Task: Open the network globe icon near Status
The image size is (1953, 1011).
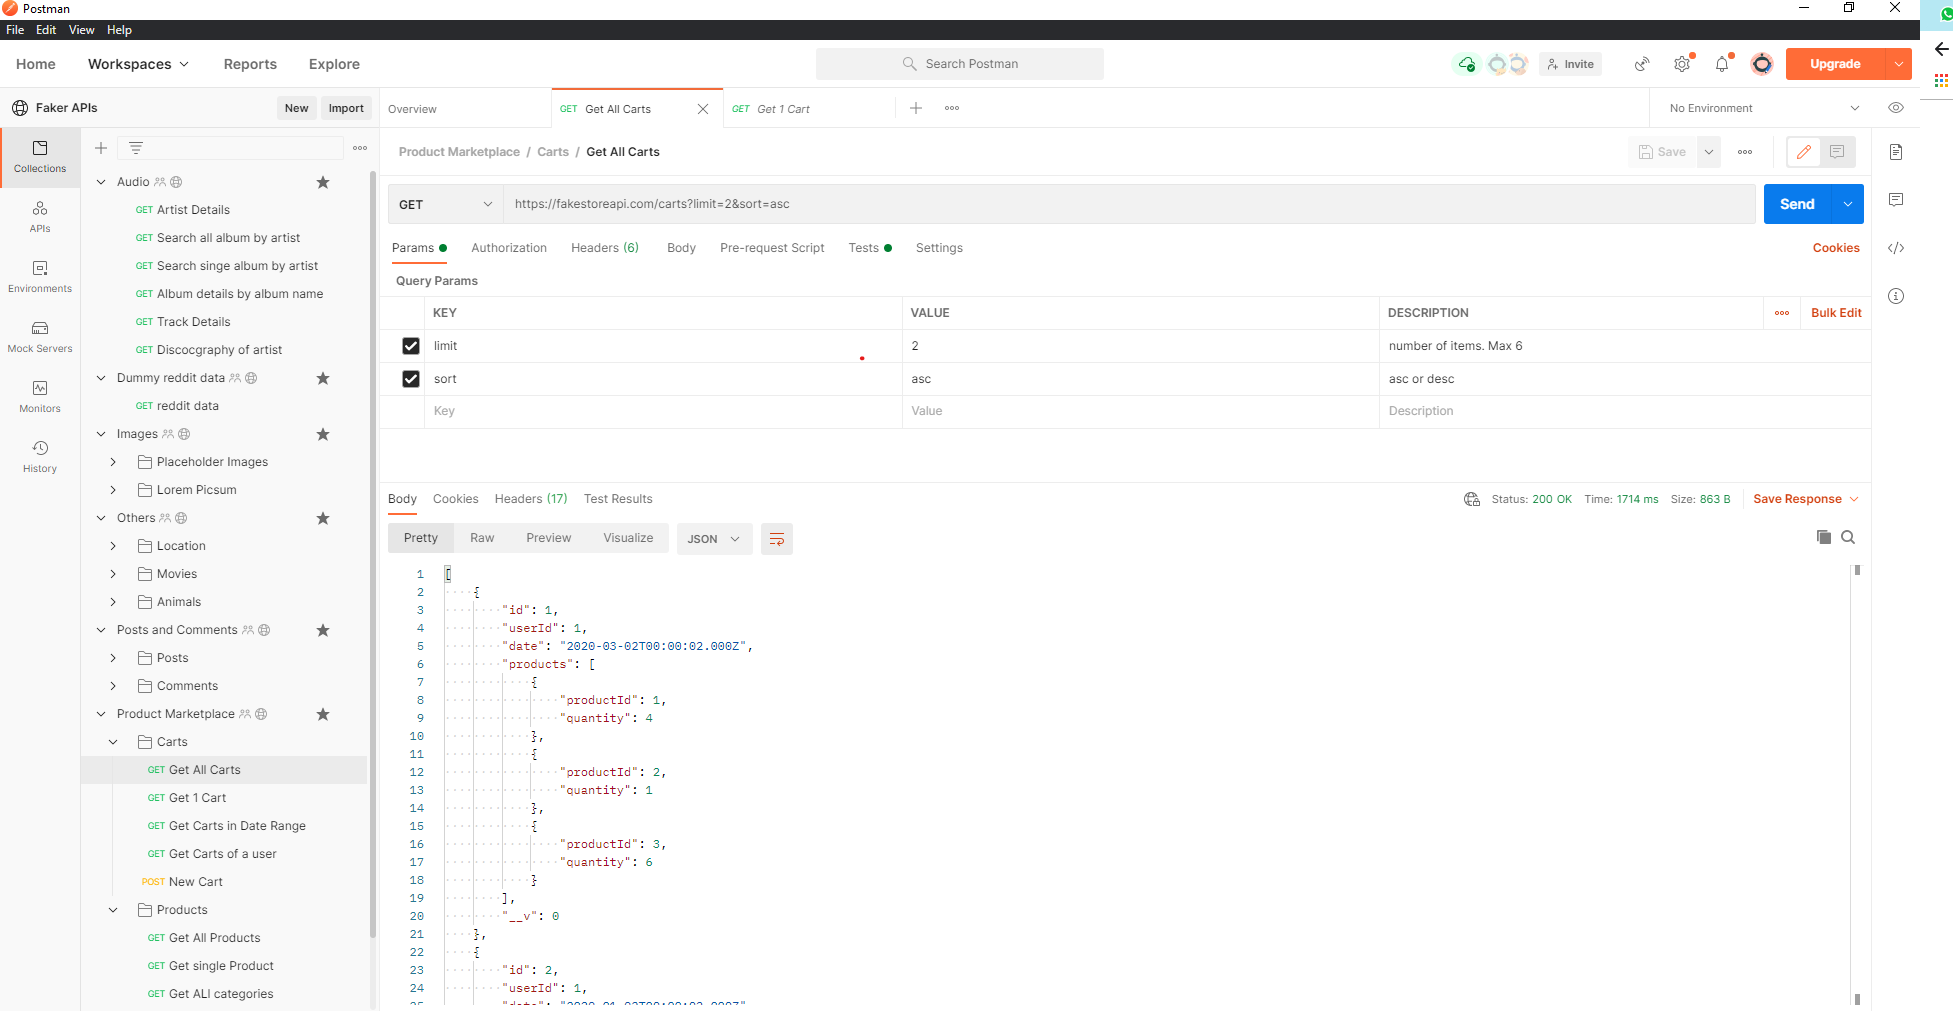Action: click(x=1472, y=499)
